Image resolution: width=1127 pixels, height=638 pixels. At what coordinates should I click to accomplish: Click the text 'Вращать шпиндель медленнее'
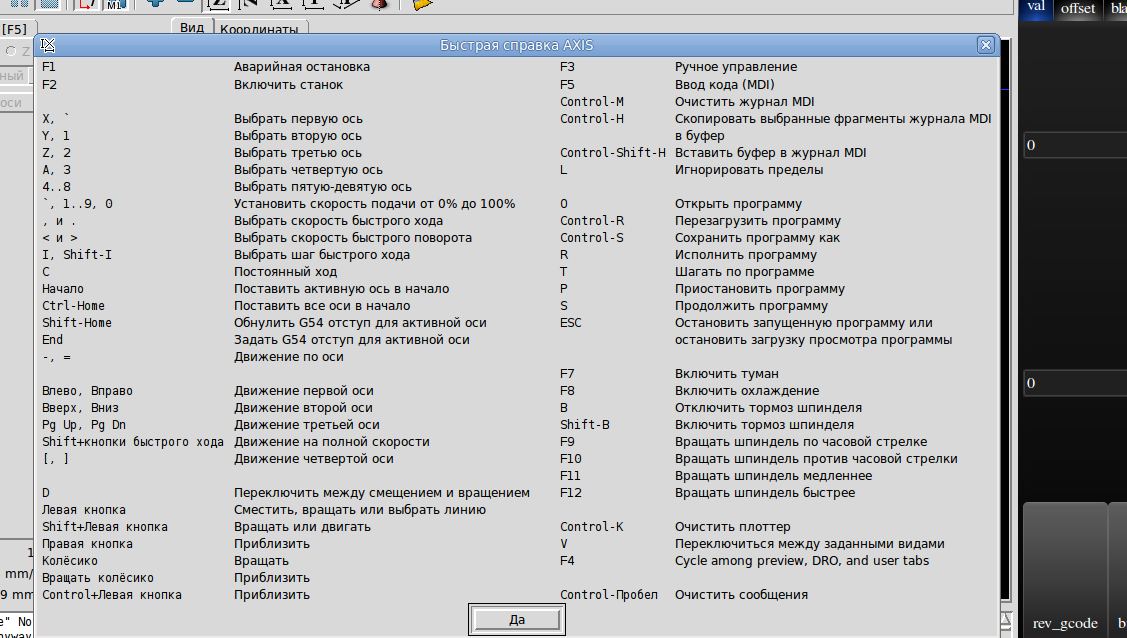click(773, 476)
